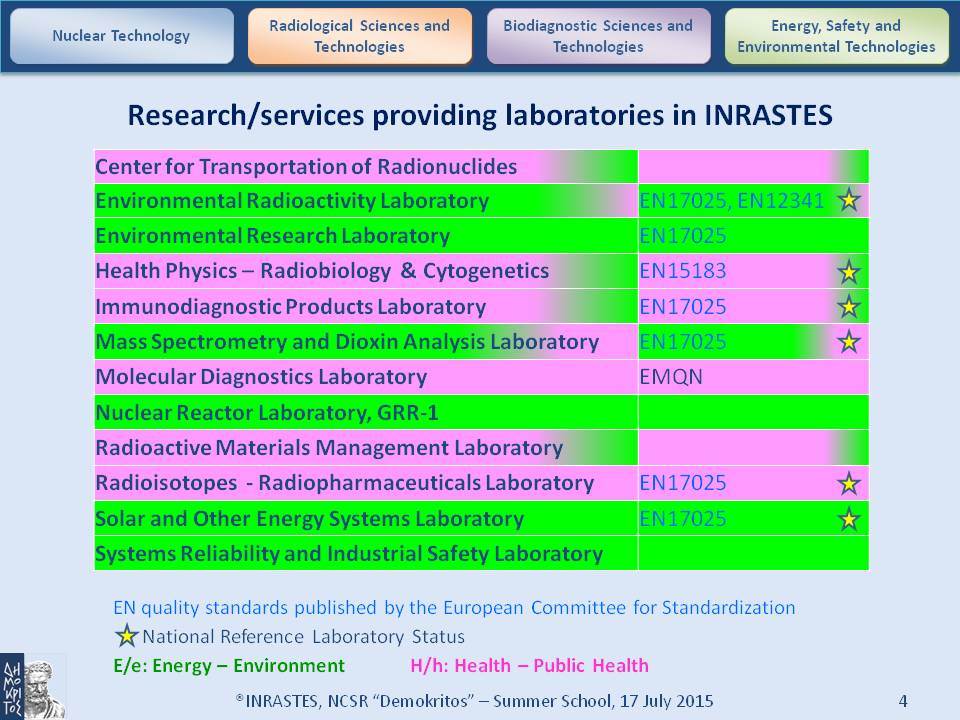
Task: Click the star in Solar and Other Energy row
Action: pos(849,519)
